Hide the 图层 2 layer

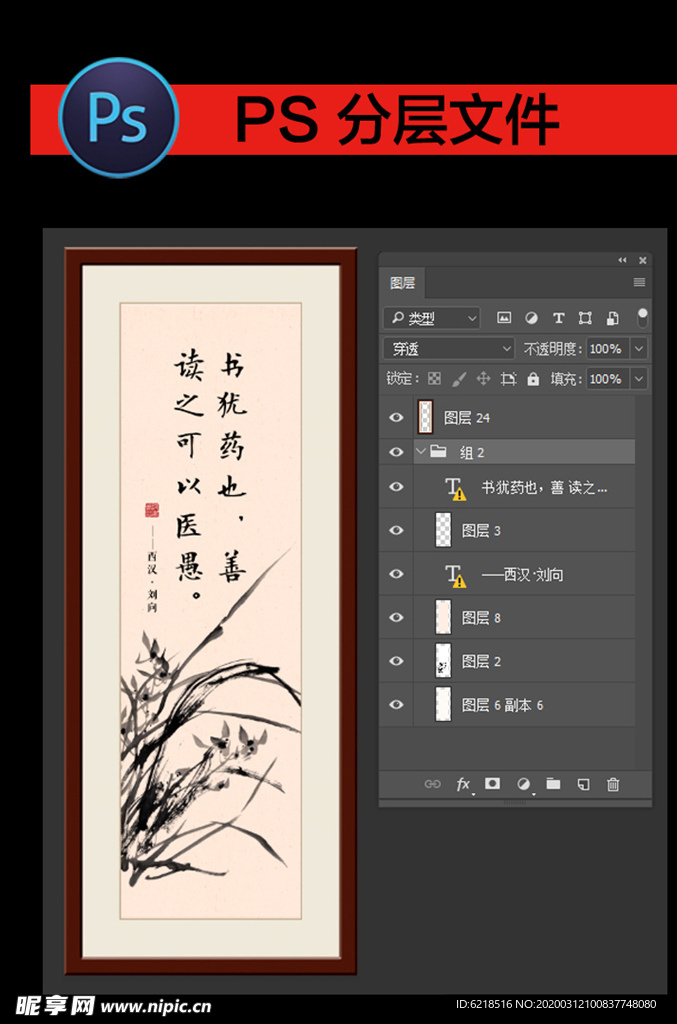click(396, 661)
